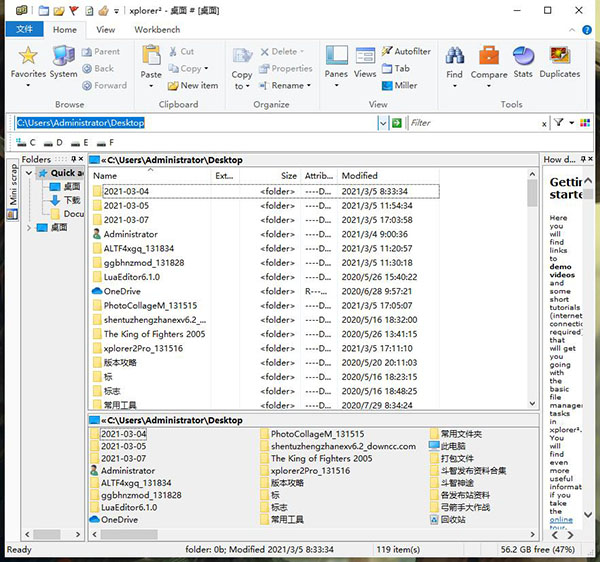The image size is (600, 562).
Task: Collapse the Quick access tree node
Action: tap(29, 173)
